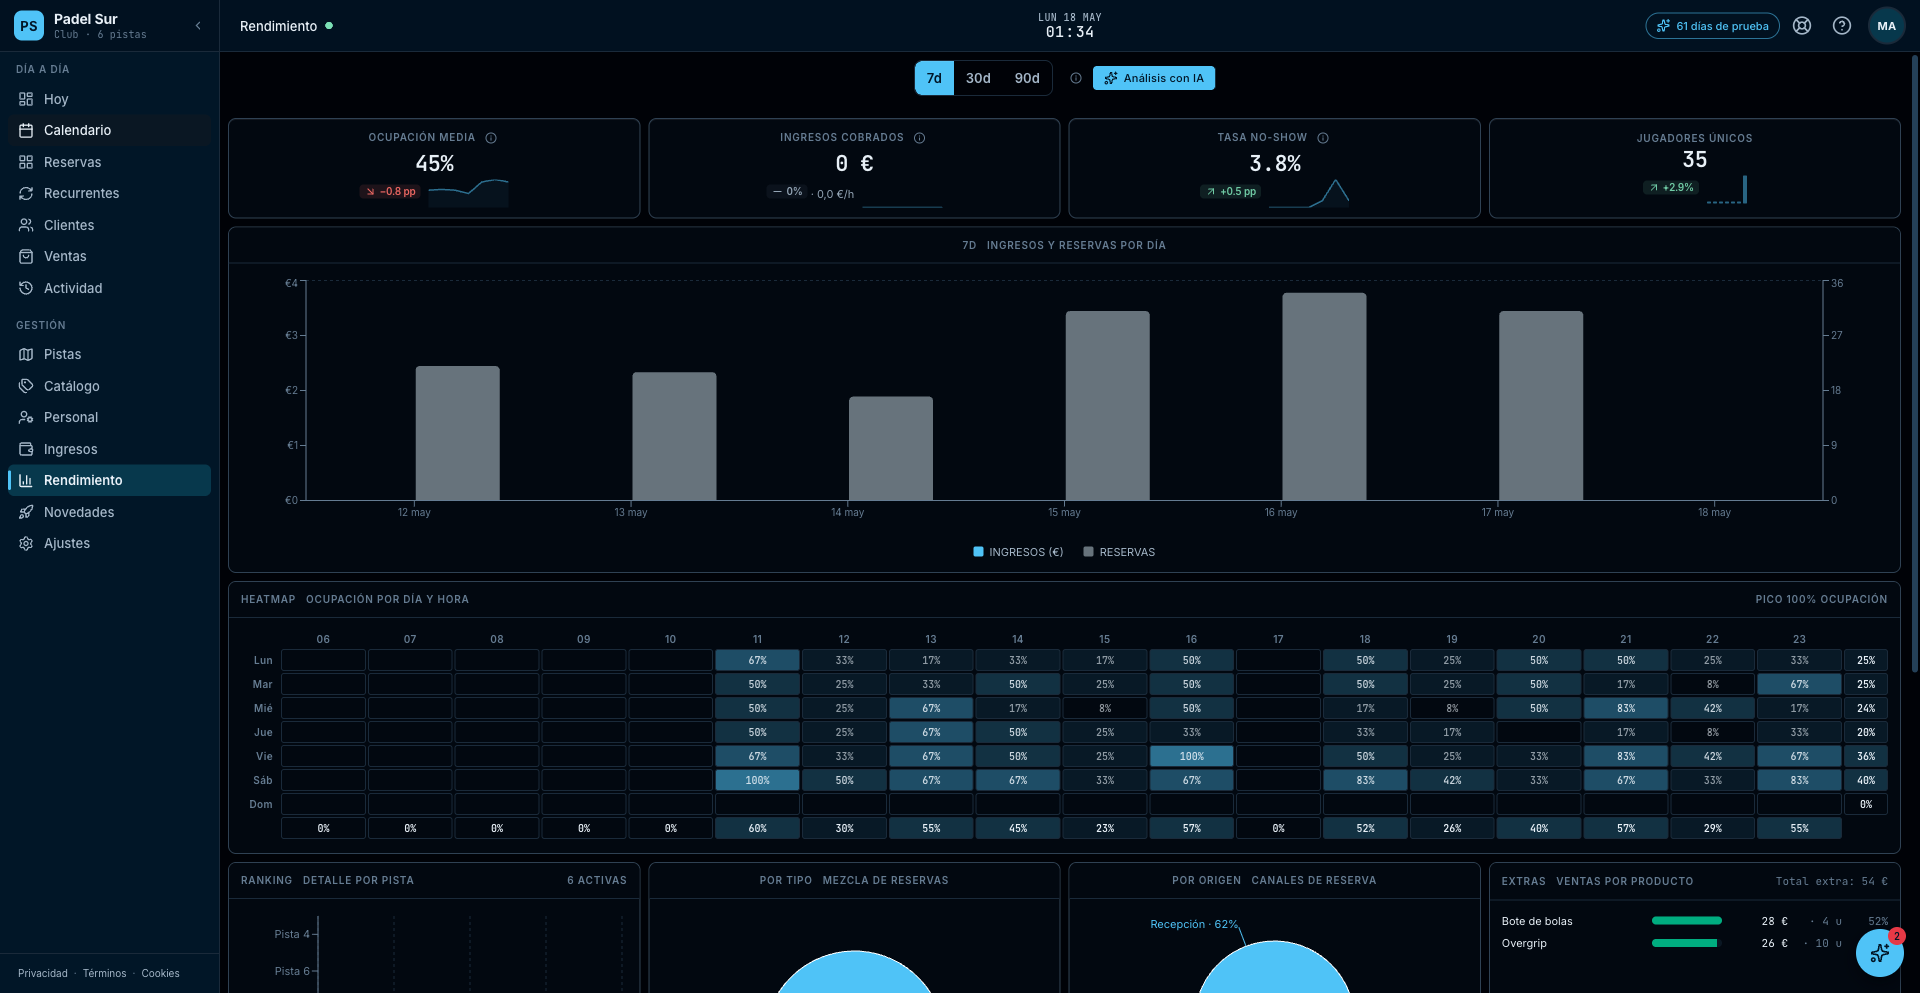The image size is (1920, 993).
Task: Go to Clientes in sidebar
Action: [109, 225]
